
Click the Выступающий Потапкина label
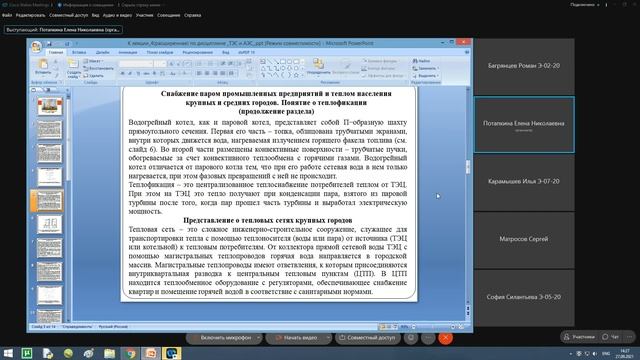[x=63, y=30]
